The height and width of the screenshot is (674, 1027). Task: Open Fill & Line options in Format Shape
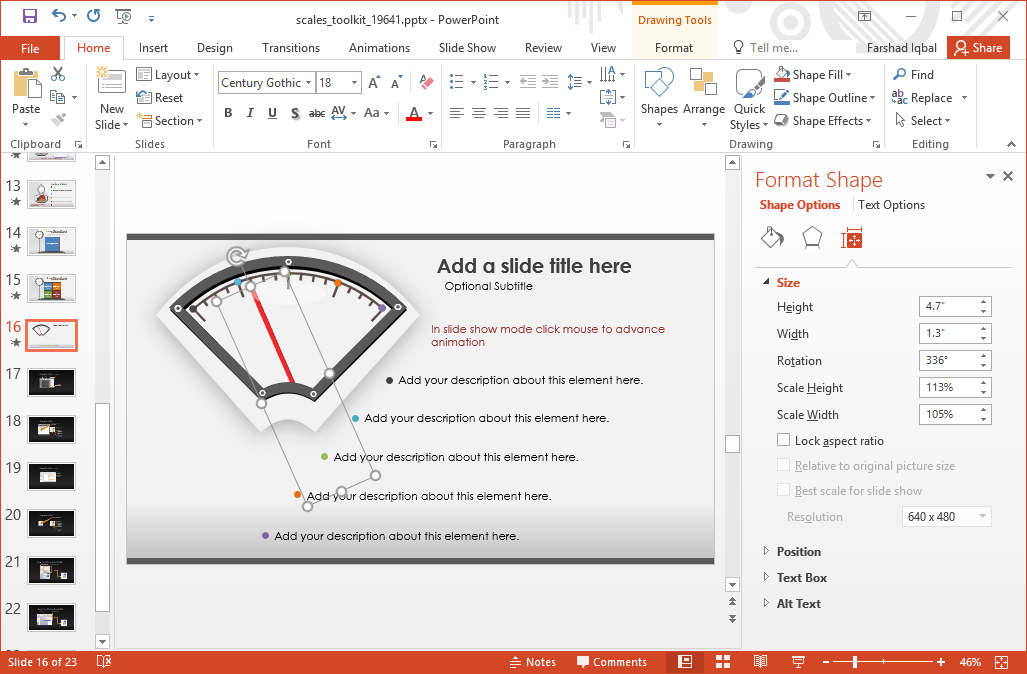pos(771,238)
